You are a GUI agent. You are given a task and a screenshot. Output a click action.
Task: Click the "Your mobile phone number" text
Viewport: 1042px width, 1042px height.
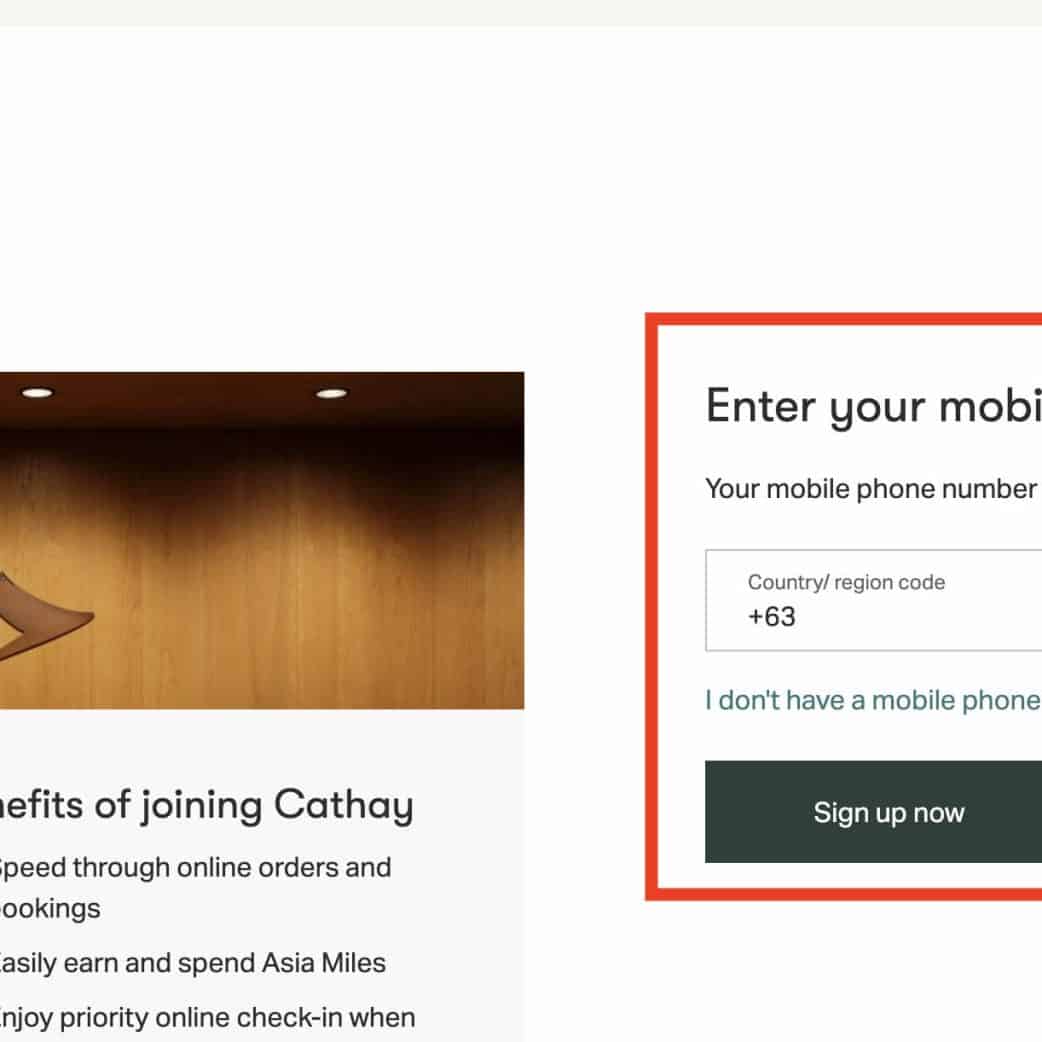pos(871,489)
